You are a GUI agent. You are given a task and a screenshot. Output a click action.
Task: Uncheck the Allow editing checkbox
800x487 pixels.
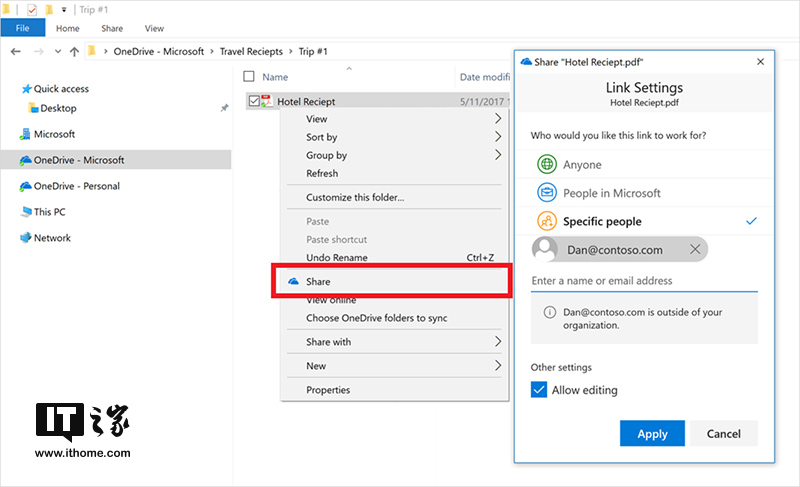click(x=539, y=390)
